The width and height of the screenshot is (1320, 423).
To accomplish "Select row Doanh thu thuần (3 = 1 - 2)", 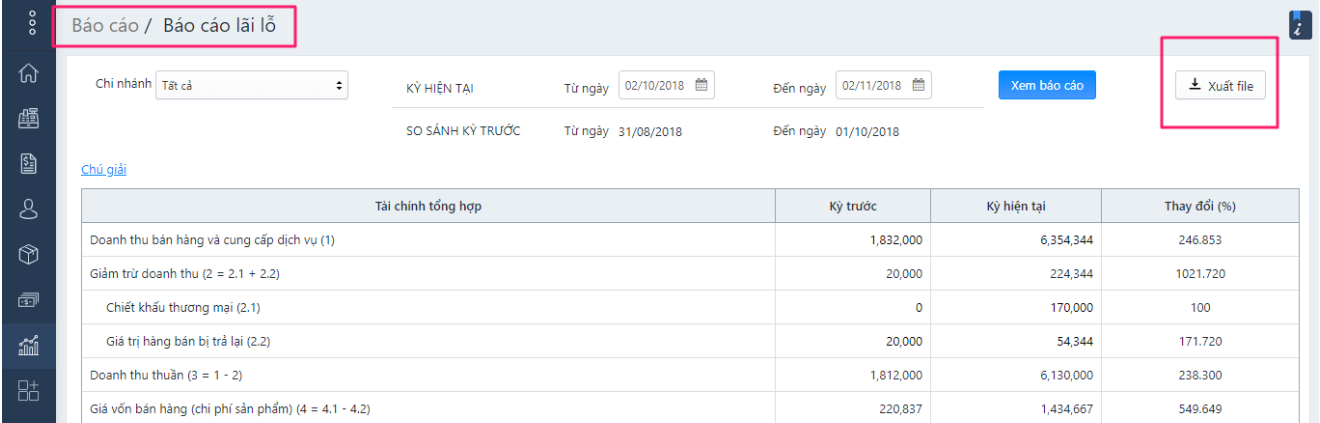I will 690,375.
